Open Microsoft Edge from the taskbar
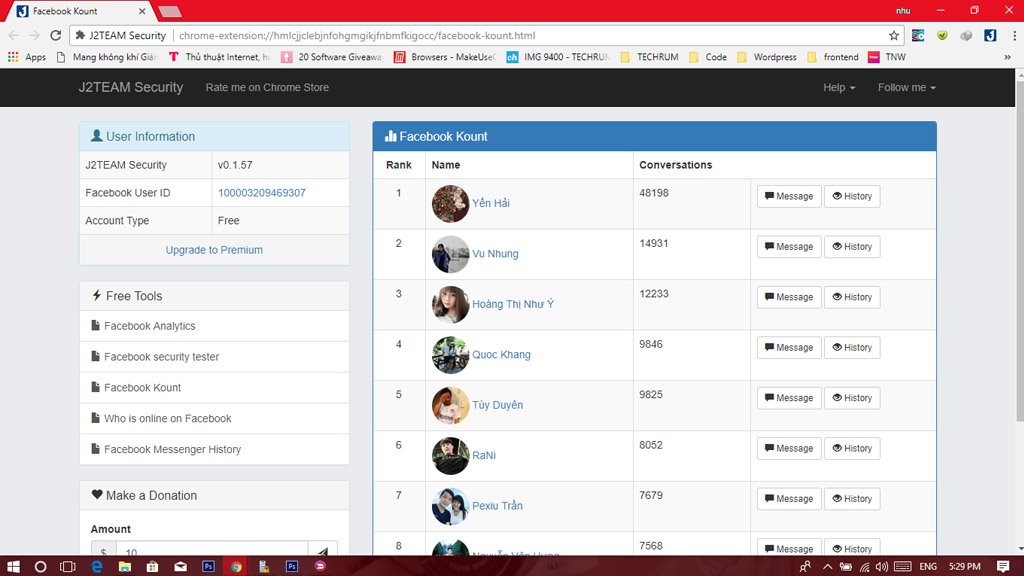The height and width of the screenshot is (576, 1024). (97, 566)
